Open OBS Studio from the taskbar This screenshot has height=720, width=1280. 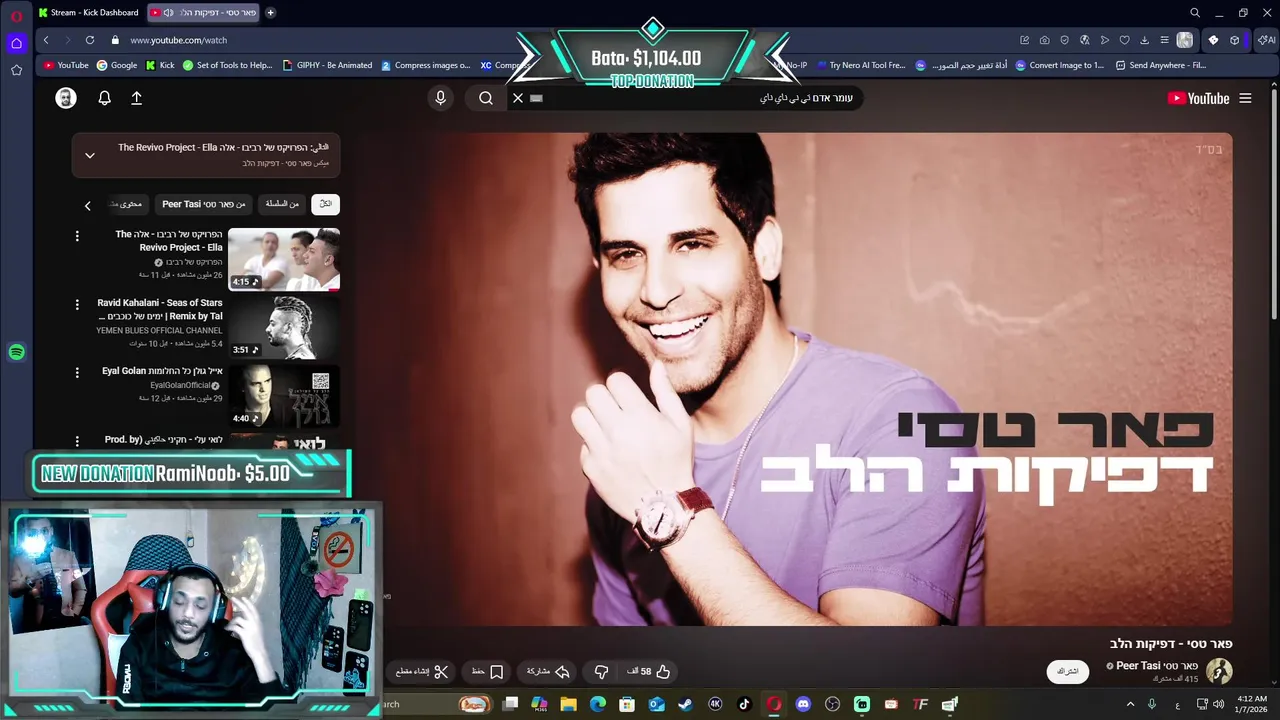(832, 704)
